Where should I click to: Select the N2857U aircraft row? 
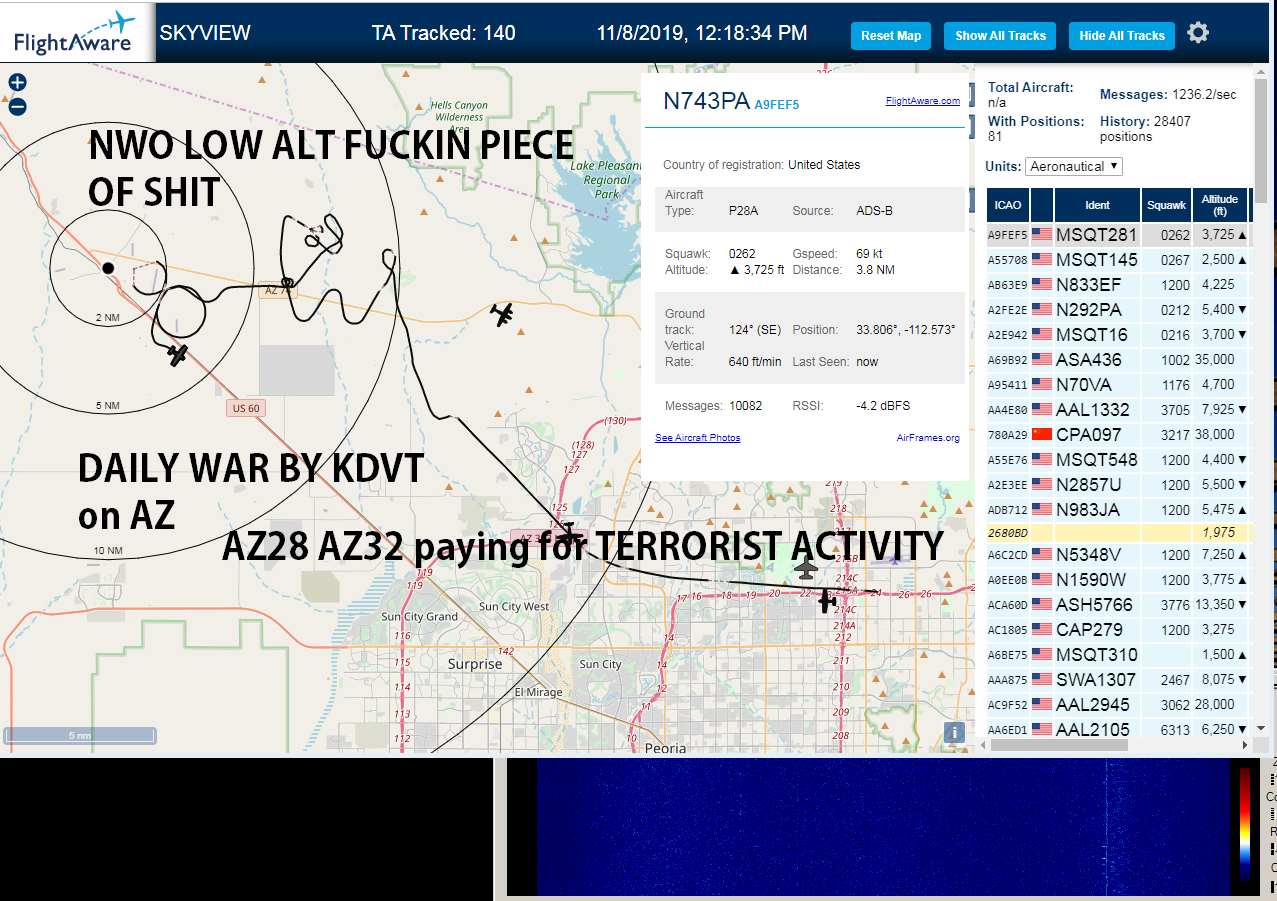click(1118, 485)
